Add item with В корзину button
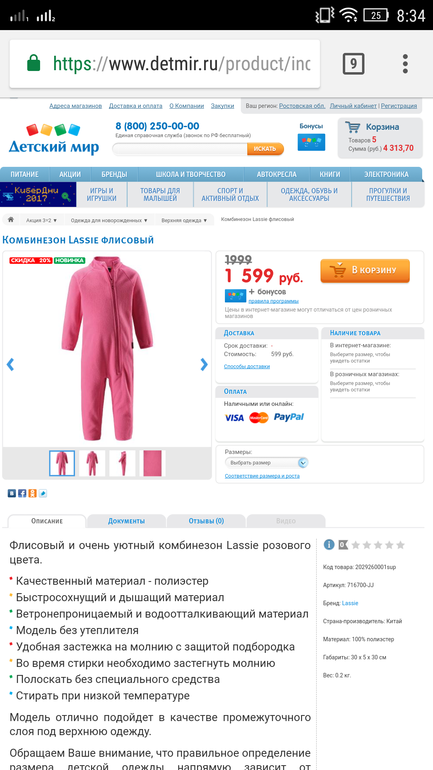The image size is (433, 770). tap(365, 271)
